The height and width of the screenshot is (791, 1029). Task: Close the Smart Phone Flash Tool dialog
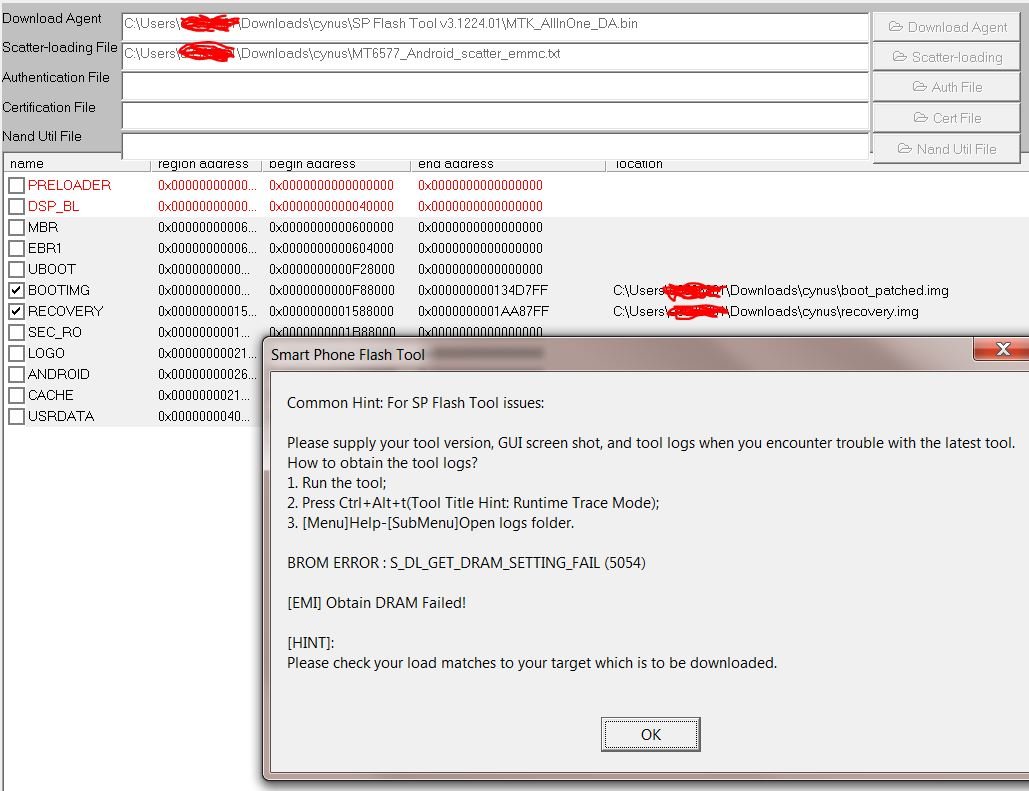point(1002,349)
